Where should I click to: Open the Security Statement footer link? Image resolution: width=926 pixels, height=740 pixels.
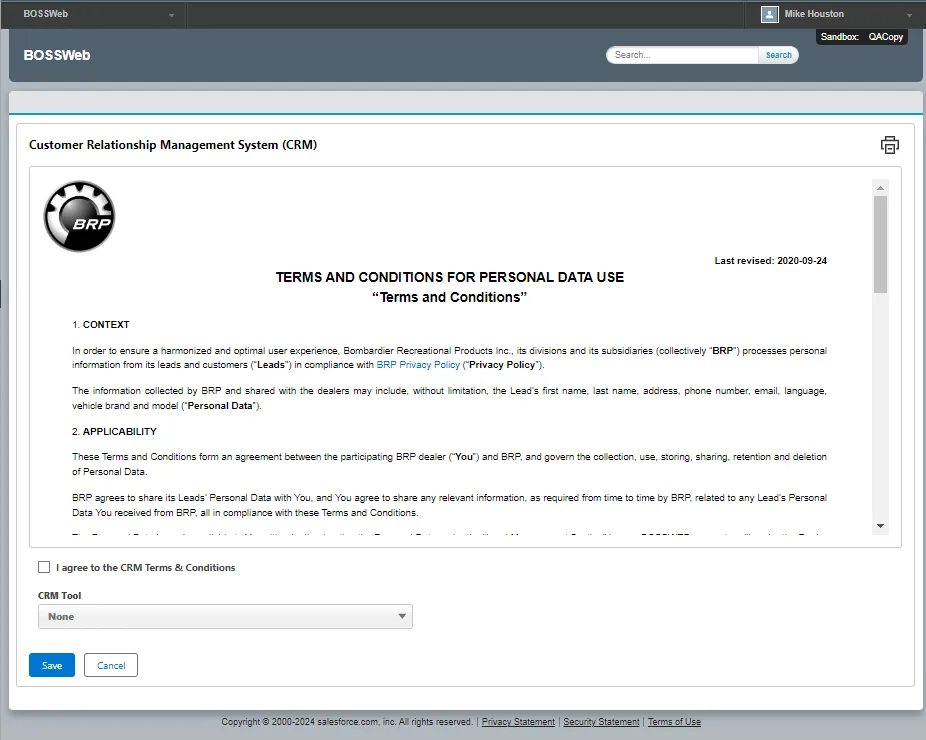click(601, 722)
